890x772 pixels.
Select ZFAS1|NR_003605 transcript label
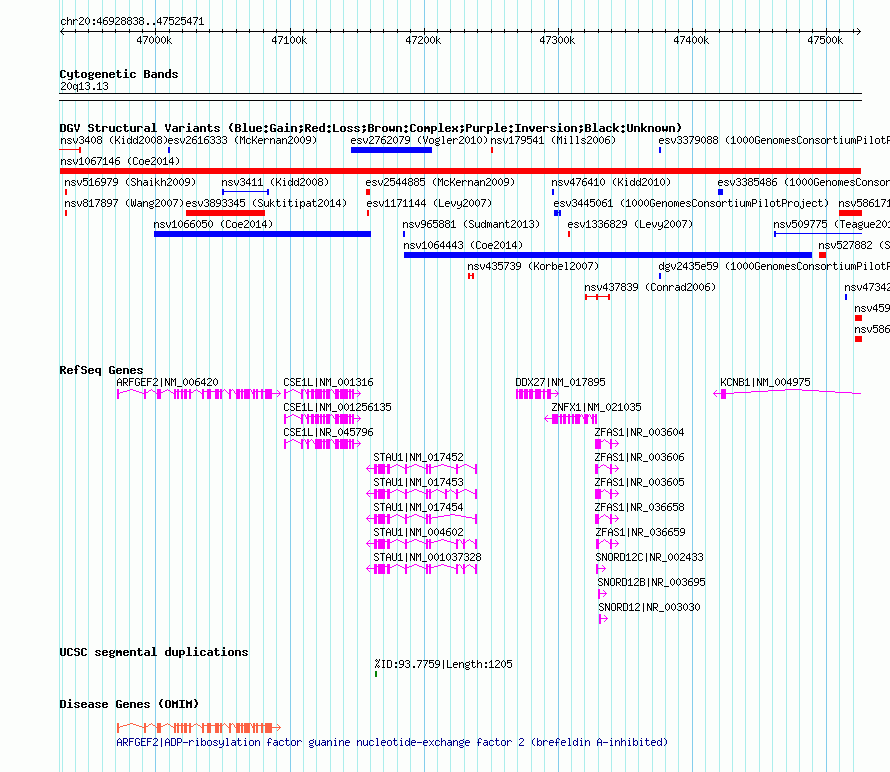[639, 482]
